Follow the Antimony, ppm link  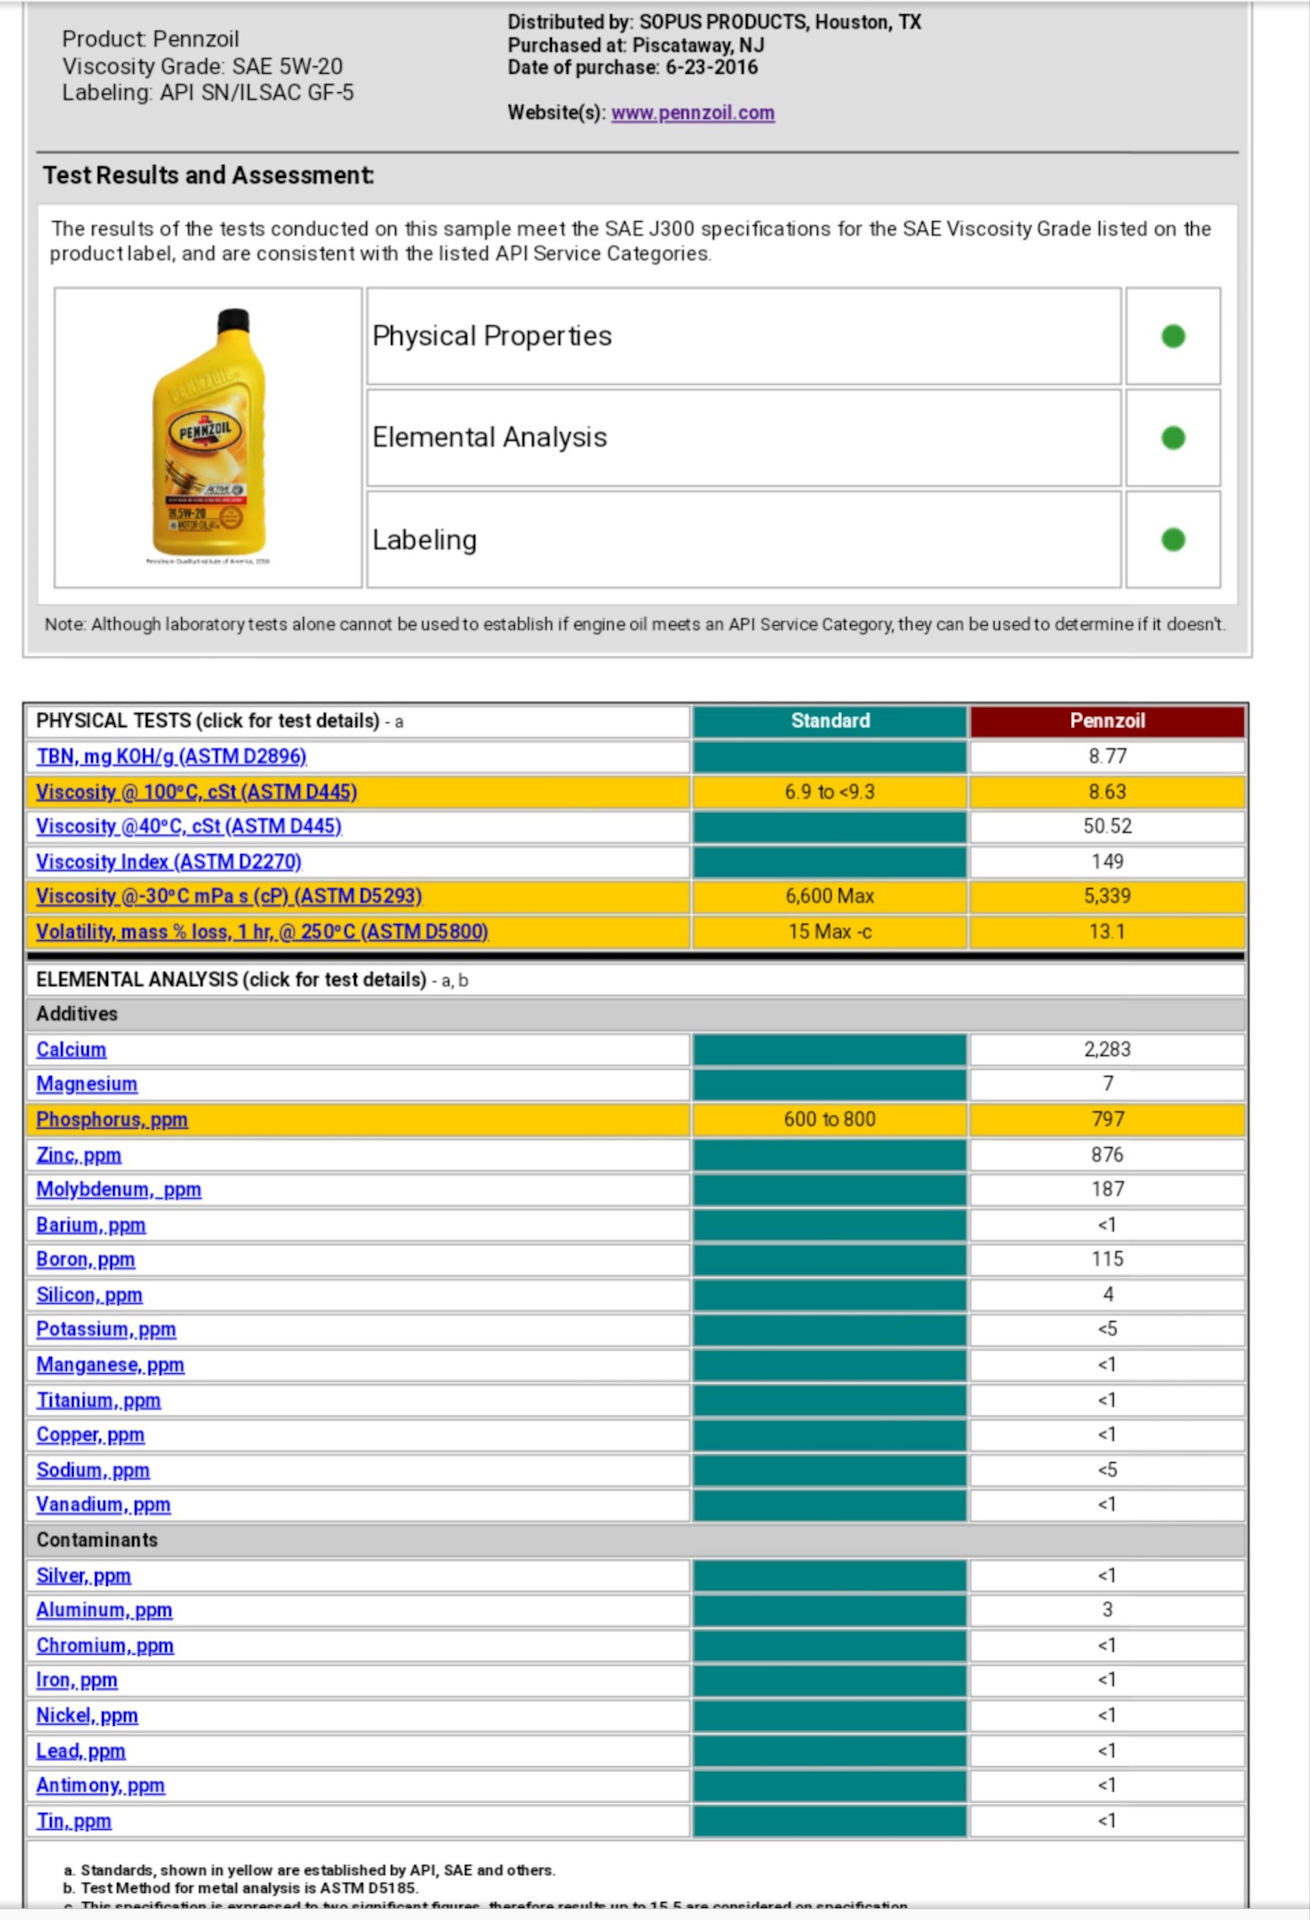pos(101,1786)
